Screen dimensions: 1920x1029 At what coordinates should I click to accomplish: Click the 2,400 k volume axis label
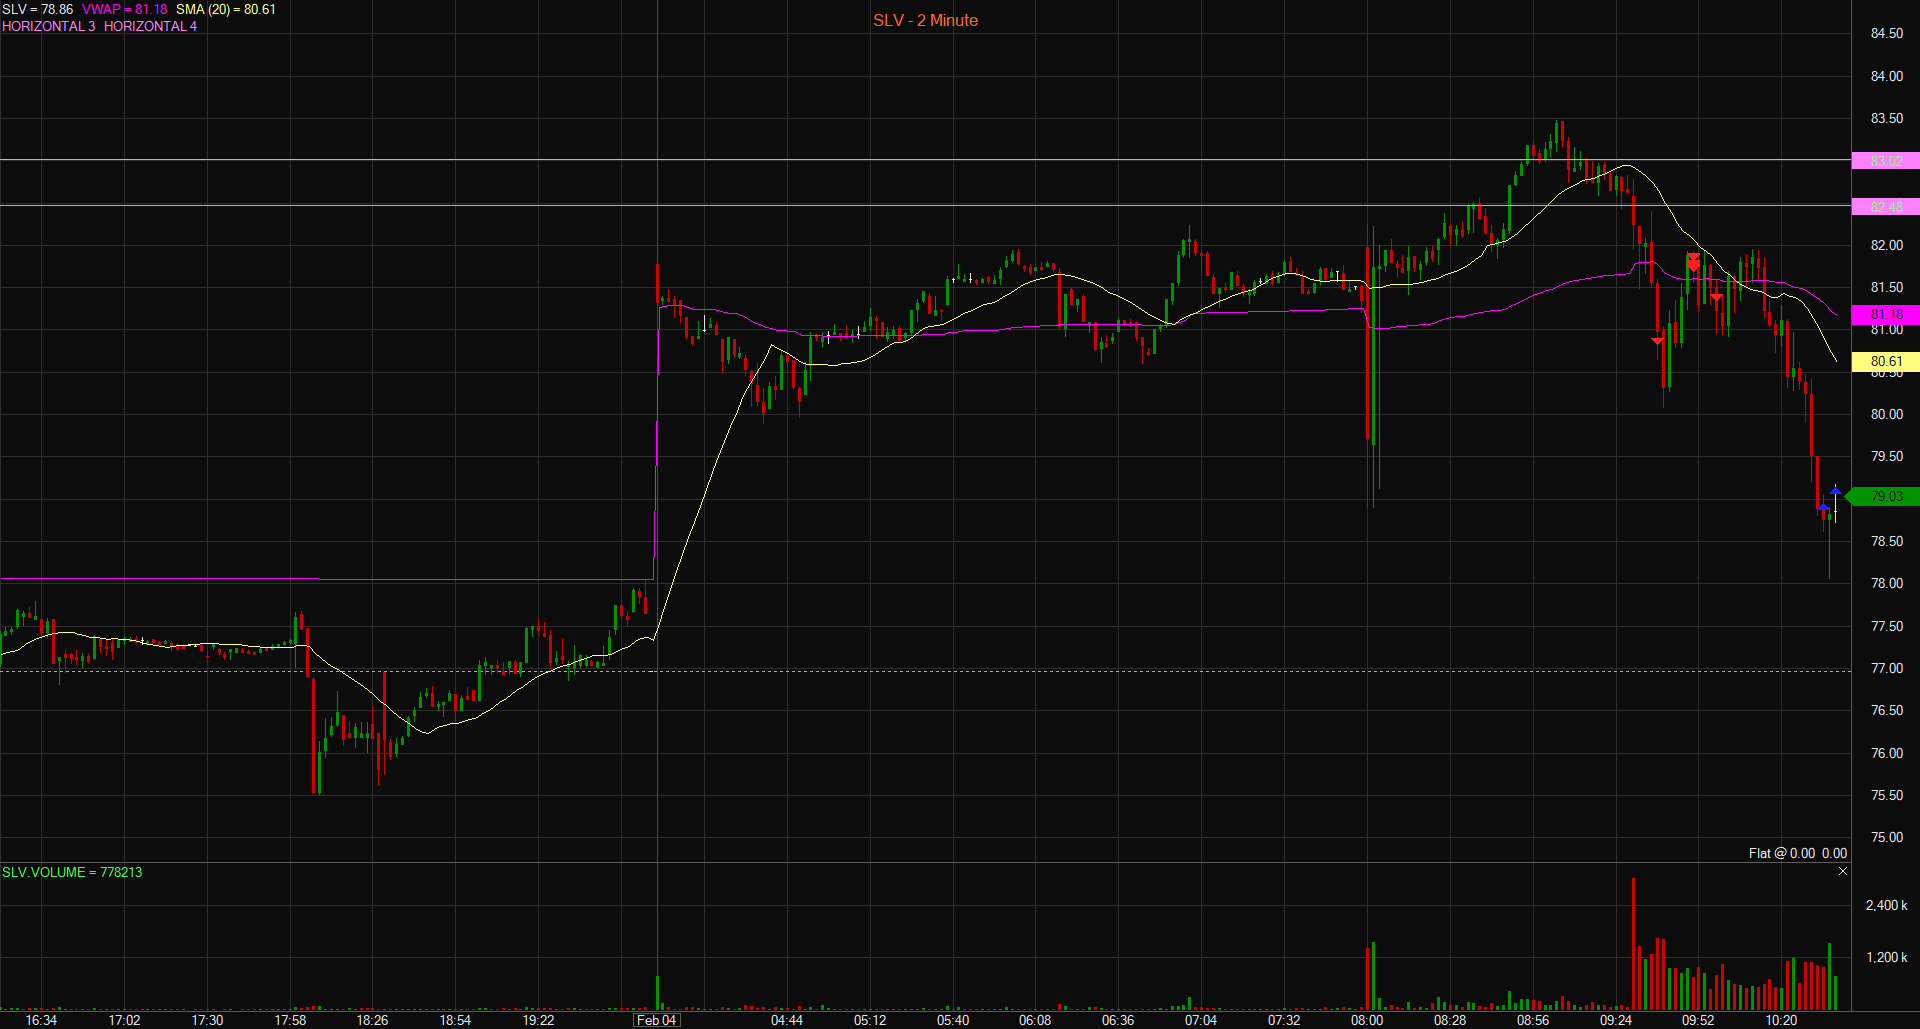[x=1886, y=906]
